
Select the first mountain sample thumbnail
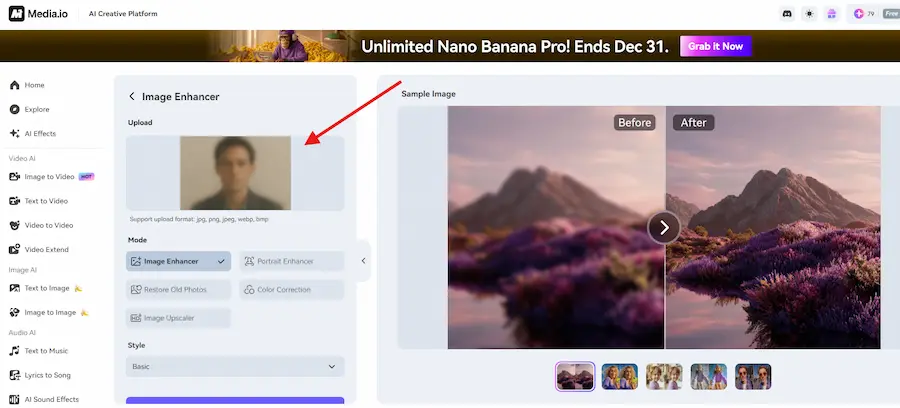tap(575, 376)
